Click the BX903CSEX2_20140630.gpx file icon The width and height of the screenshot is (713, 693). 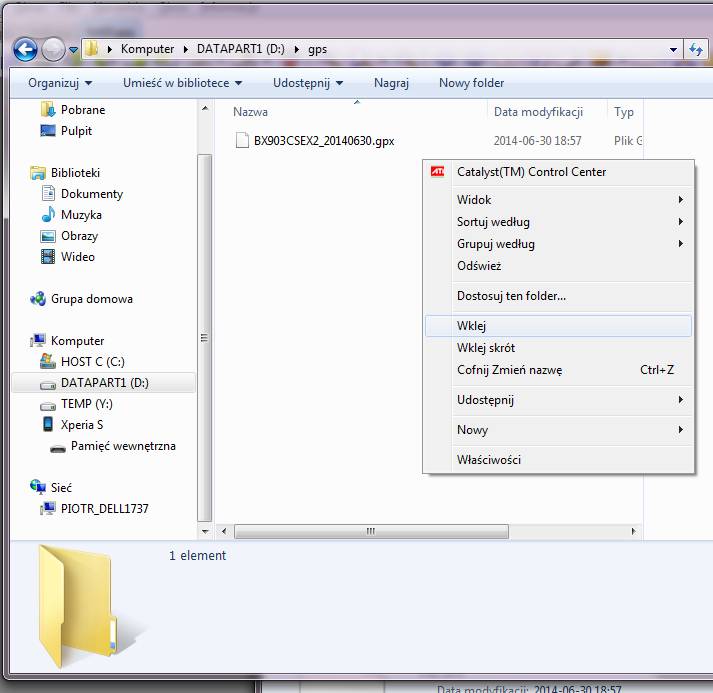241,141
